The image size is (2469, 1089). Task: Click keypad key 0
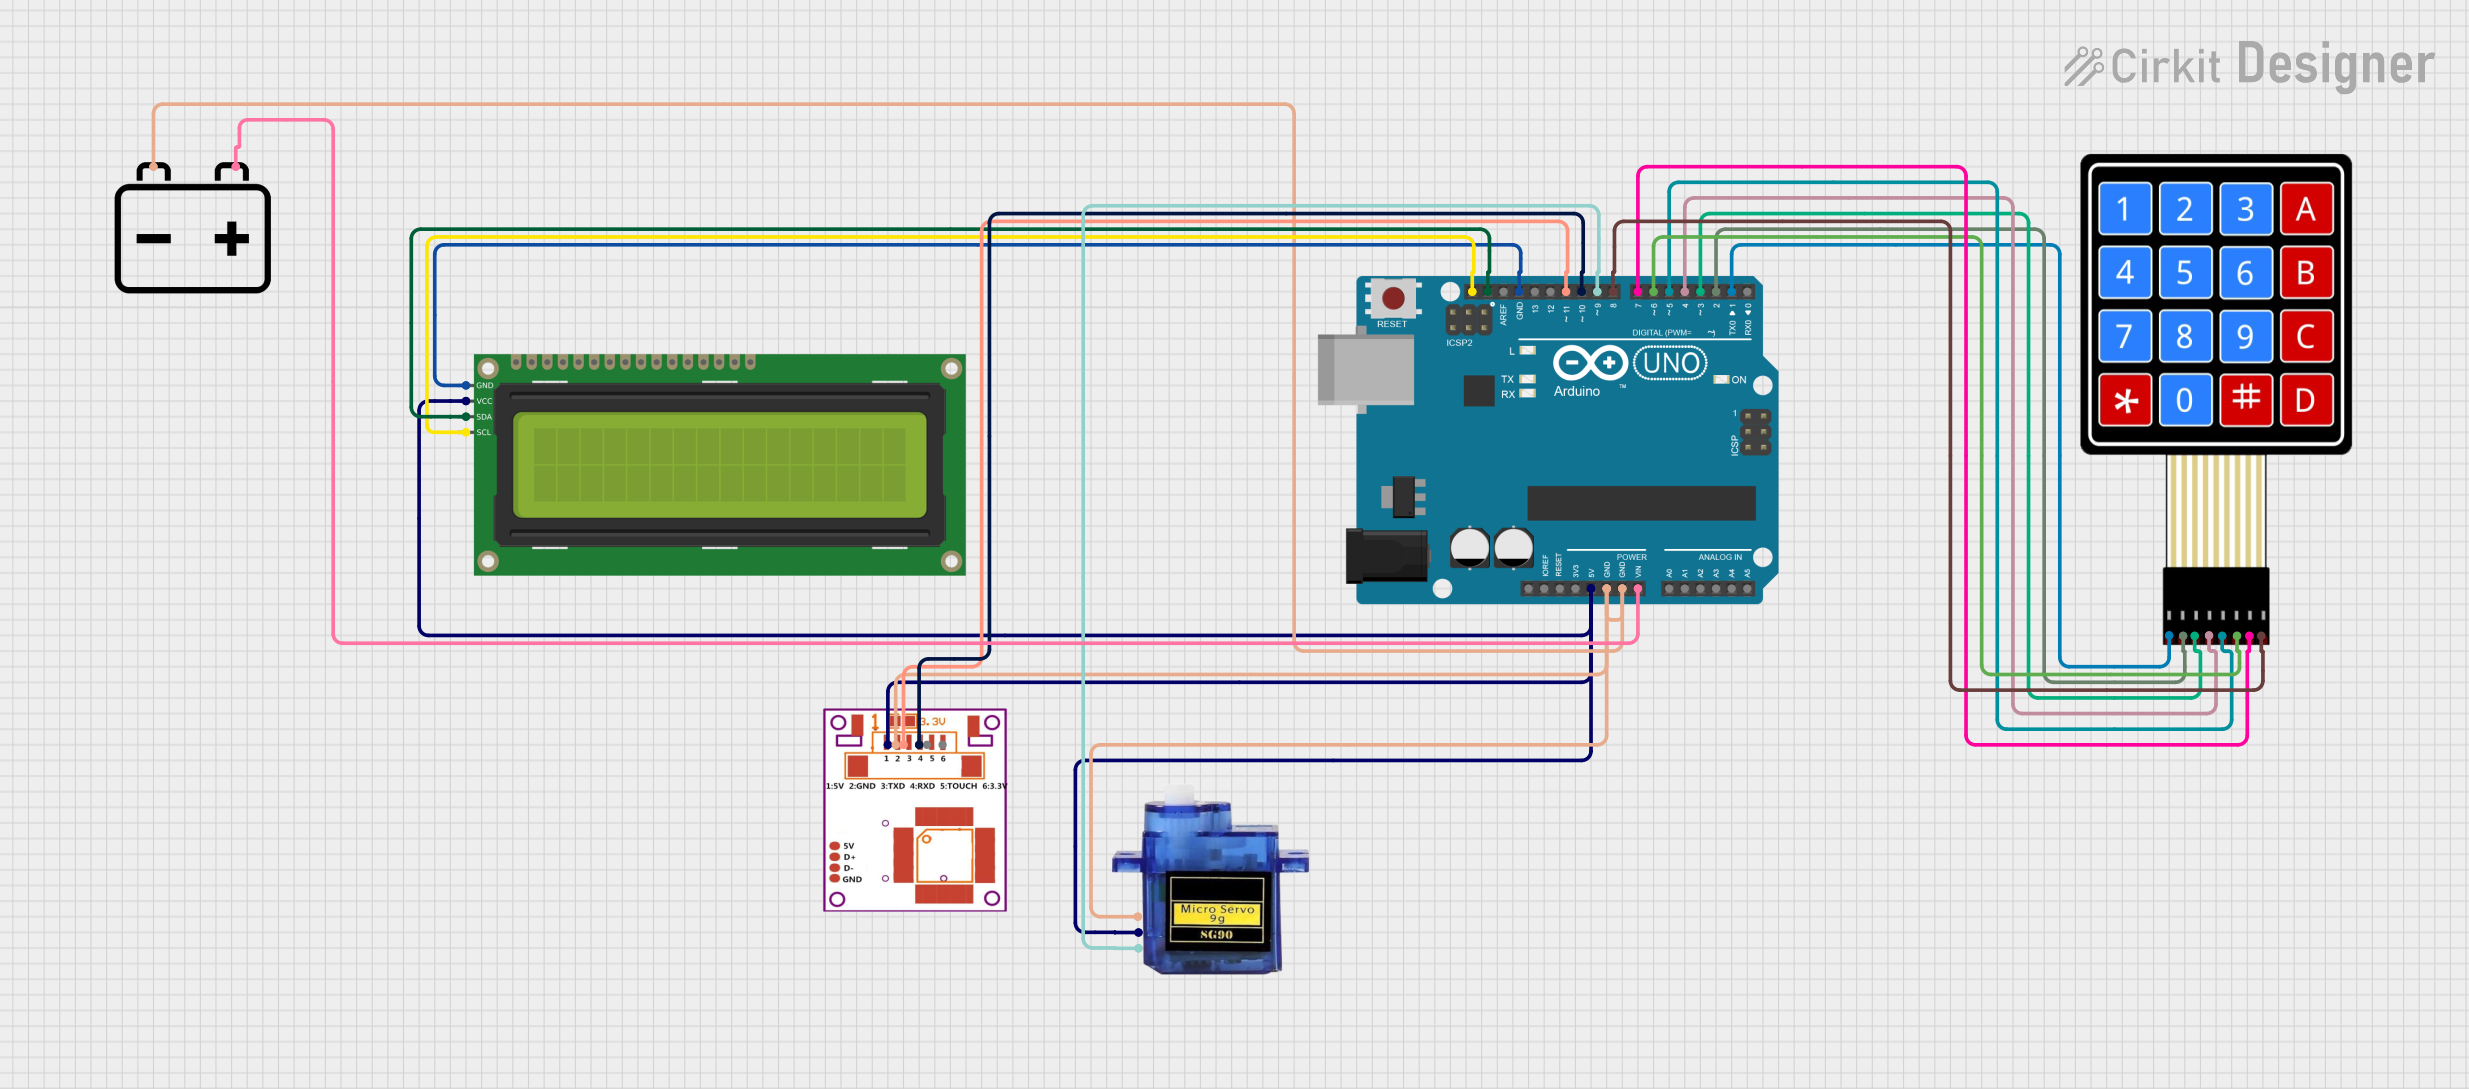tap(2185, 400)
